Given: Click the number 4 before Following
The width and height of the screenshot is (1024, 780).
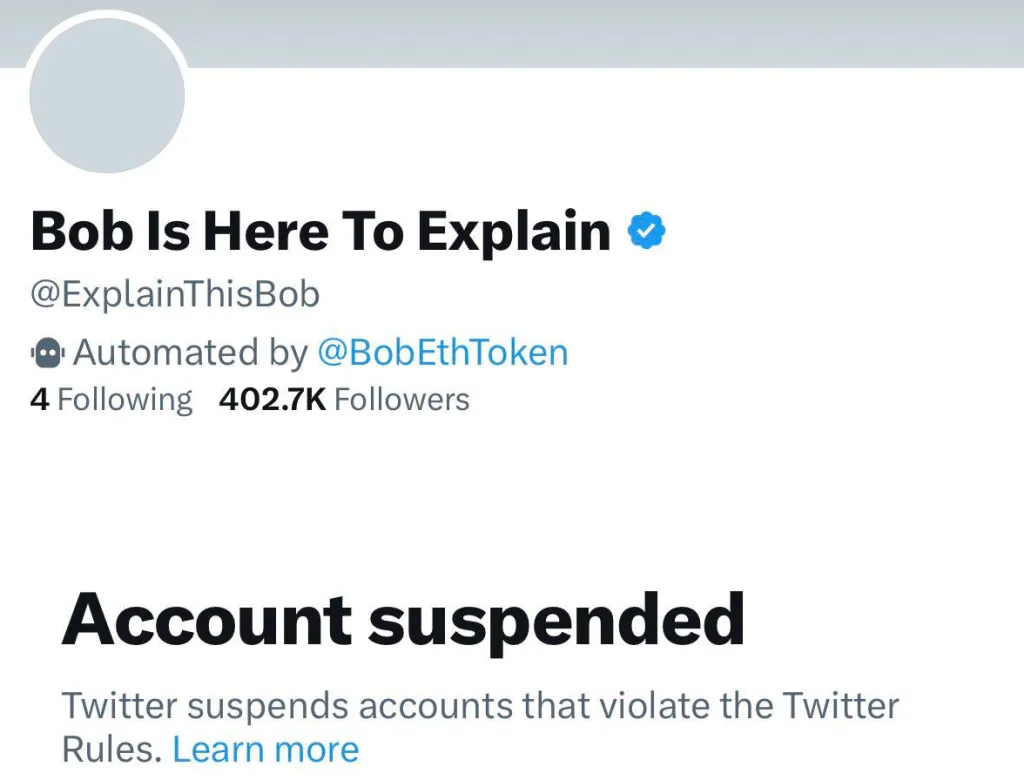Looking at the screenshot, I should (39, 400).
